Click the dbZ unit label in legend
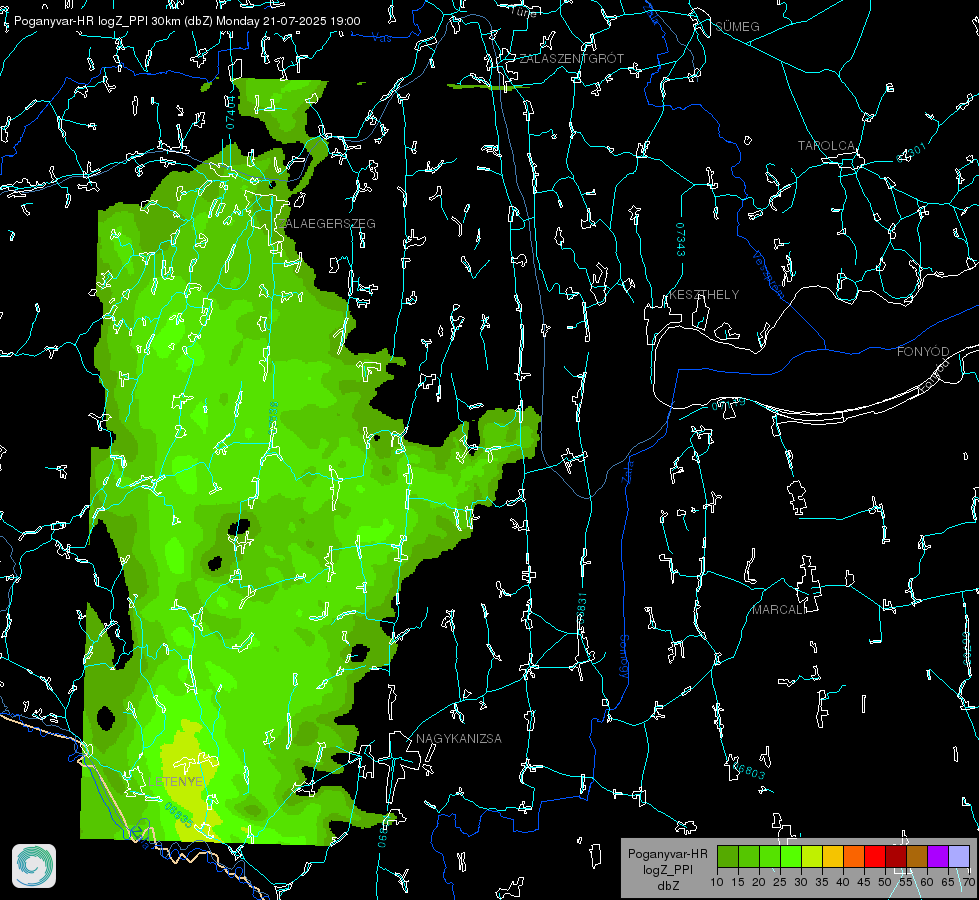Screen dimensions: 979x900 point(668,886)
